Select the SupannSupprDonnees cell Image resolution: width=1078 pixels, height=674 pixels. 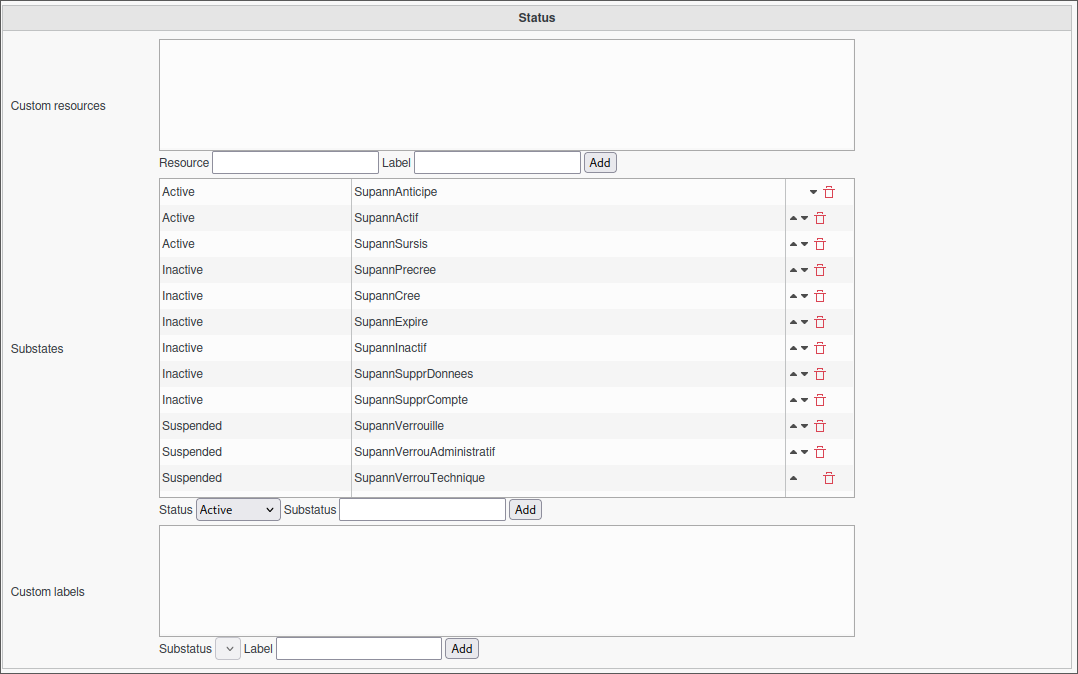pyautogui.click(x=568, y=374)
